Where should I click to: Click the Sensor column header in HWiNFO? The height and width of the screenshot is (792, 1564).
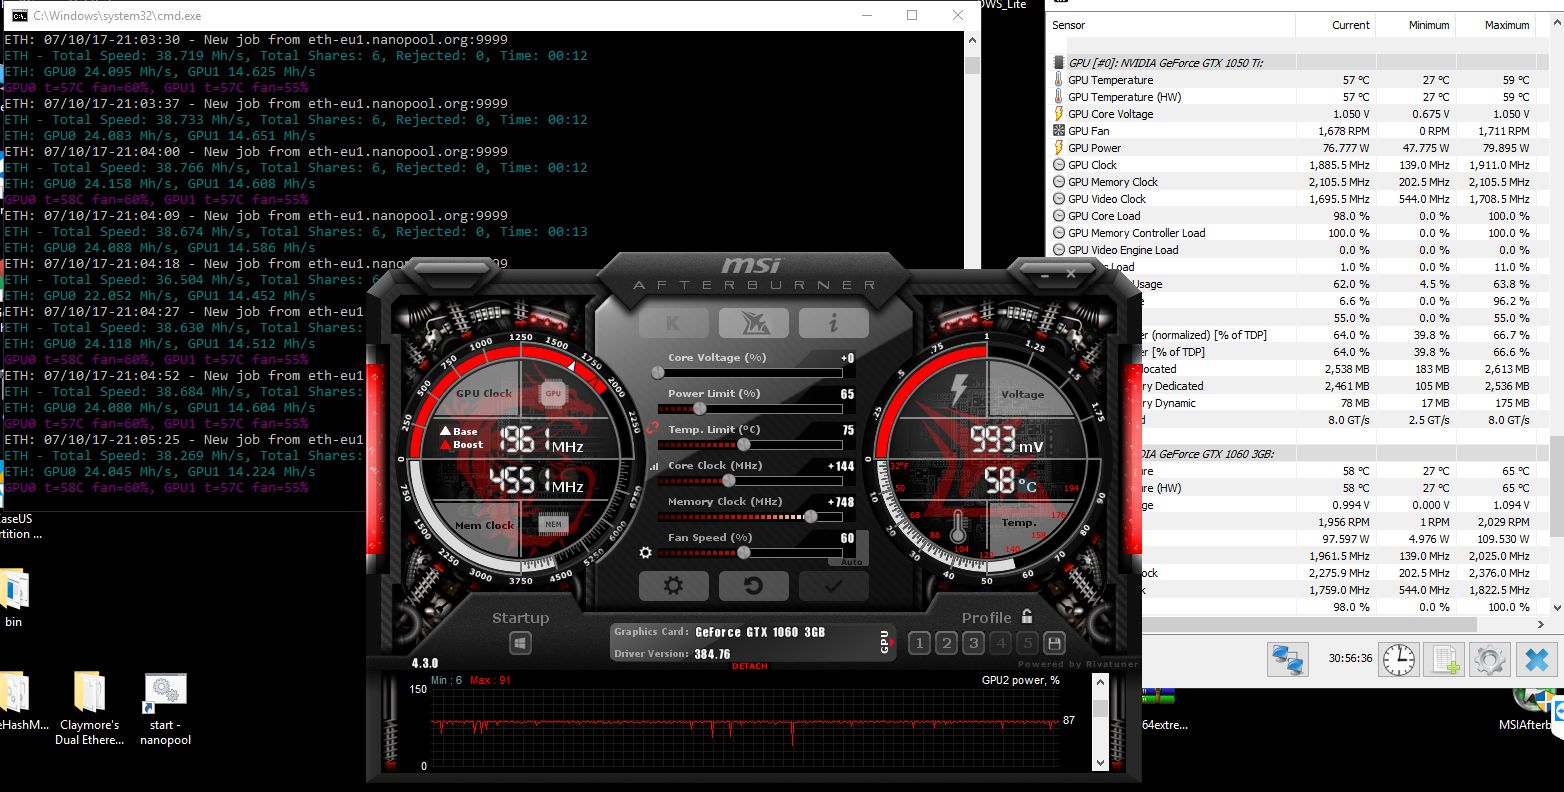tap(1171, 25)
